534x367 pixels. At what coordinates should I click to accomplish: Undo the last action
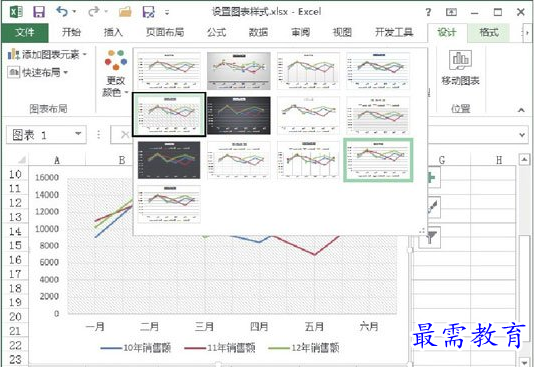[62, 12]
